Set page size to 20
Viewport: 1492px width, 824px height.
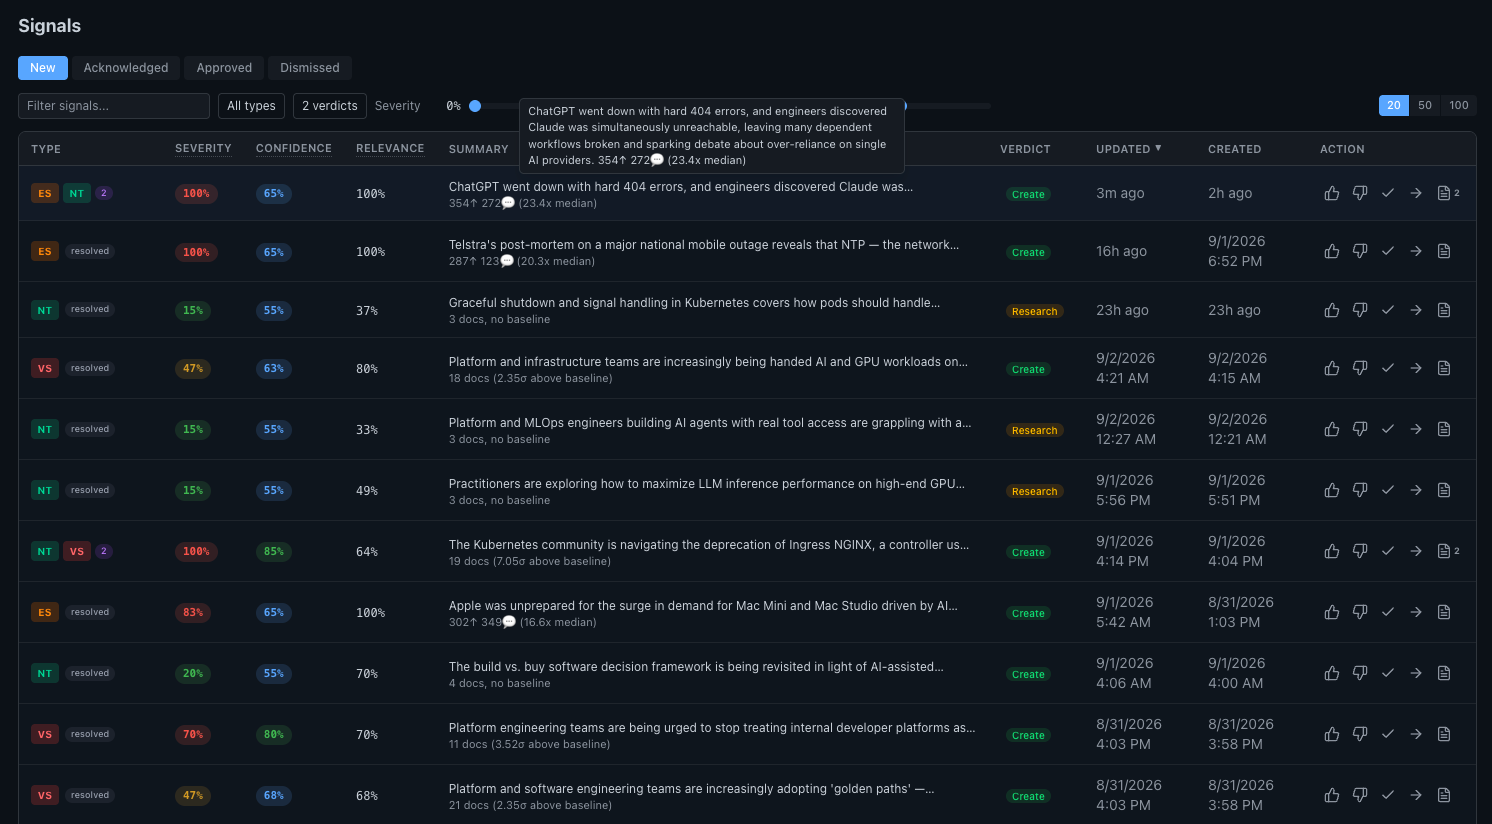(x=1394, y=105)
